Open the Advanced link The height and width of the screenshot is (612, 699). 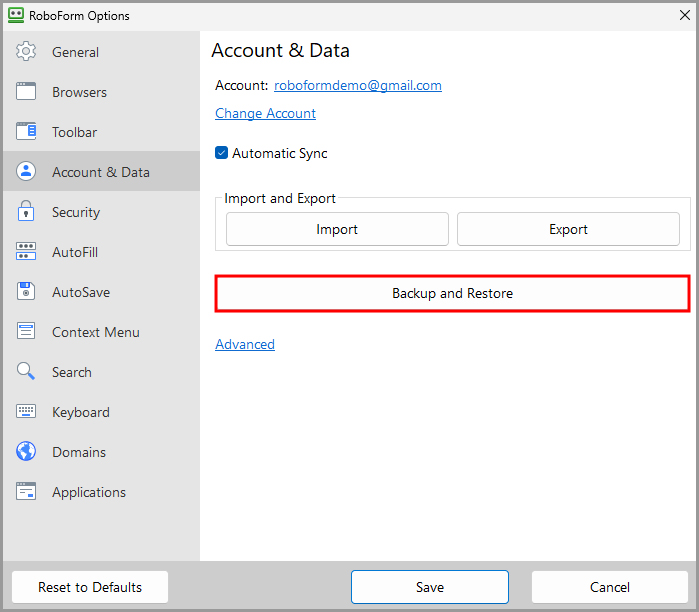point(245,344)
